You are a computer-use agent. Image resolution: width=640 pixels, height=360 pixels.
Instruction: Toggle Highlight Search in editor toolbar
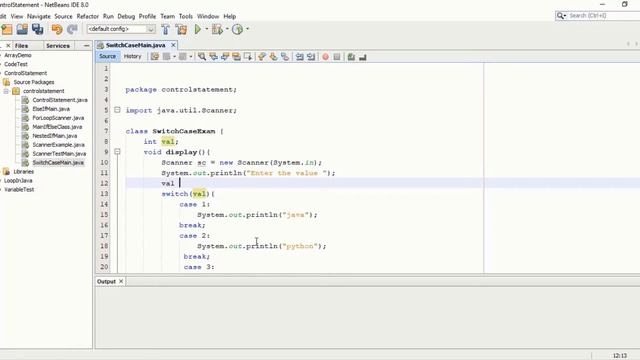pos(236,57)
